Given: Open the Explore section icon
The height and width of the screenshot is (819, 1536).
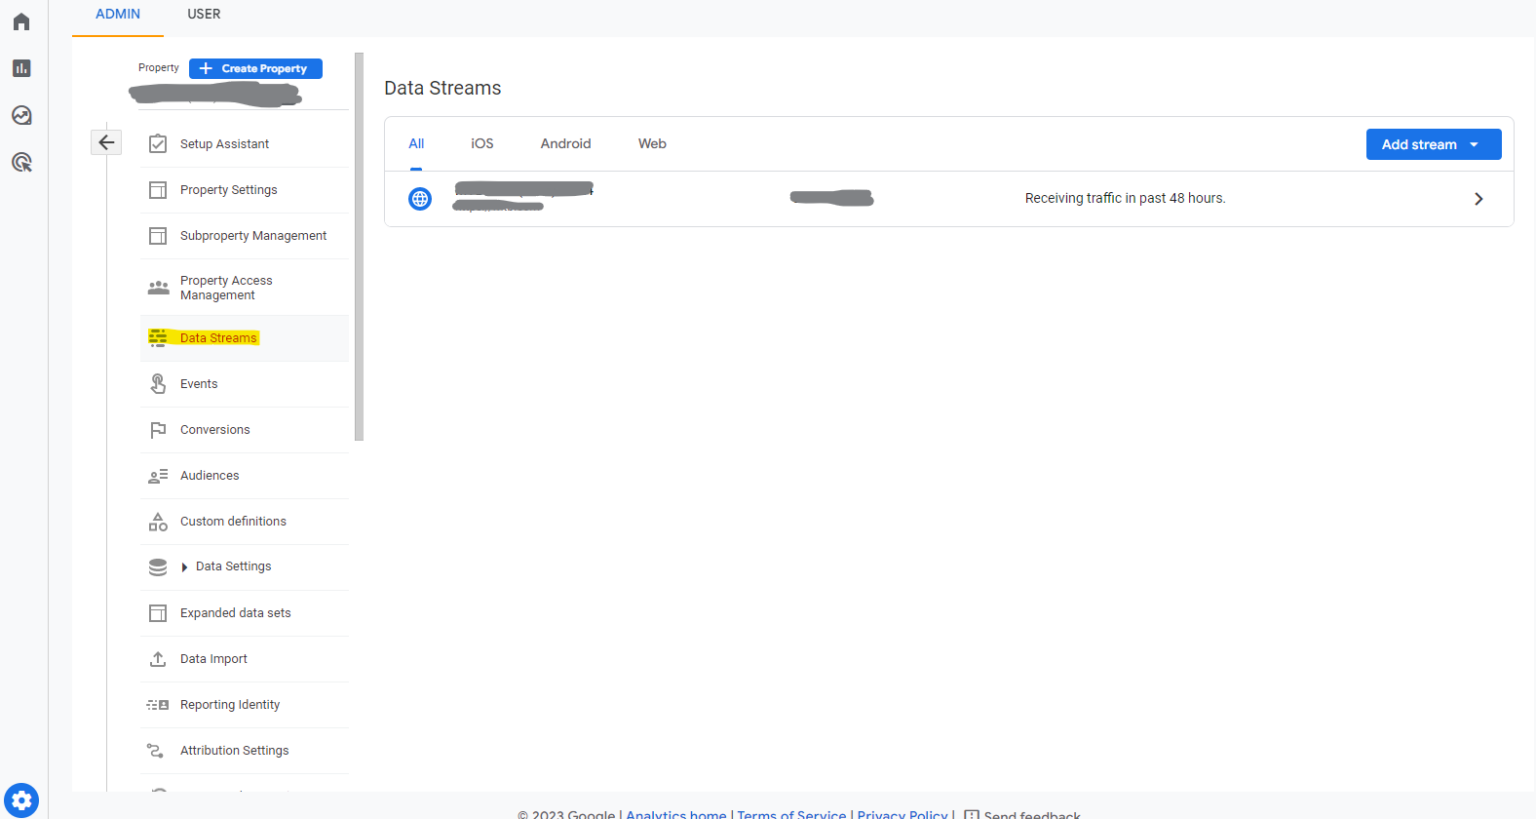Looking at the screenshot, I should click(21, 115).
